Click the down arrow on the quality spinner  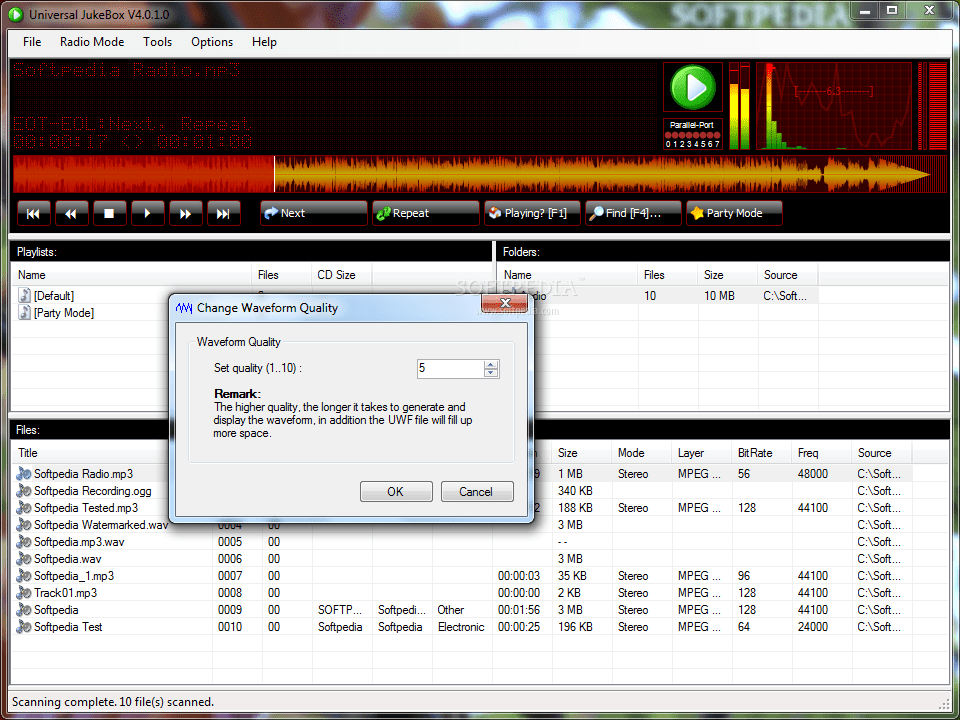click(x=490, y=373)
